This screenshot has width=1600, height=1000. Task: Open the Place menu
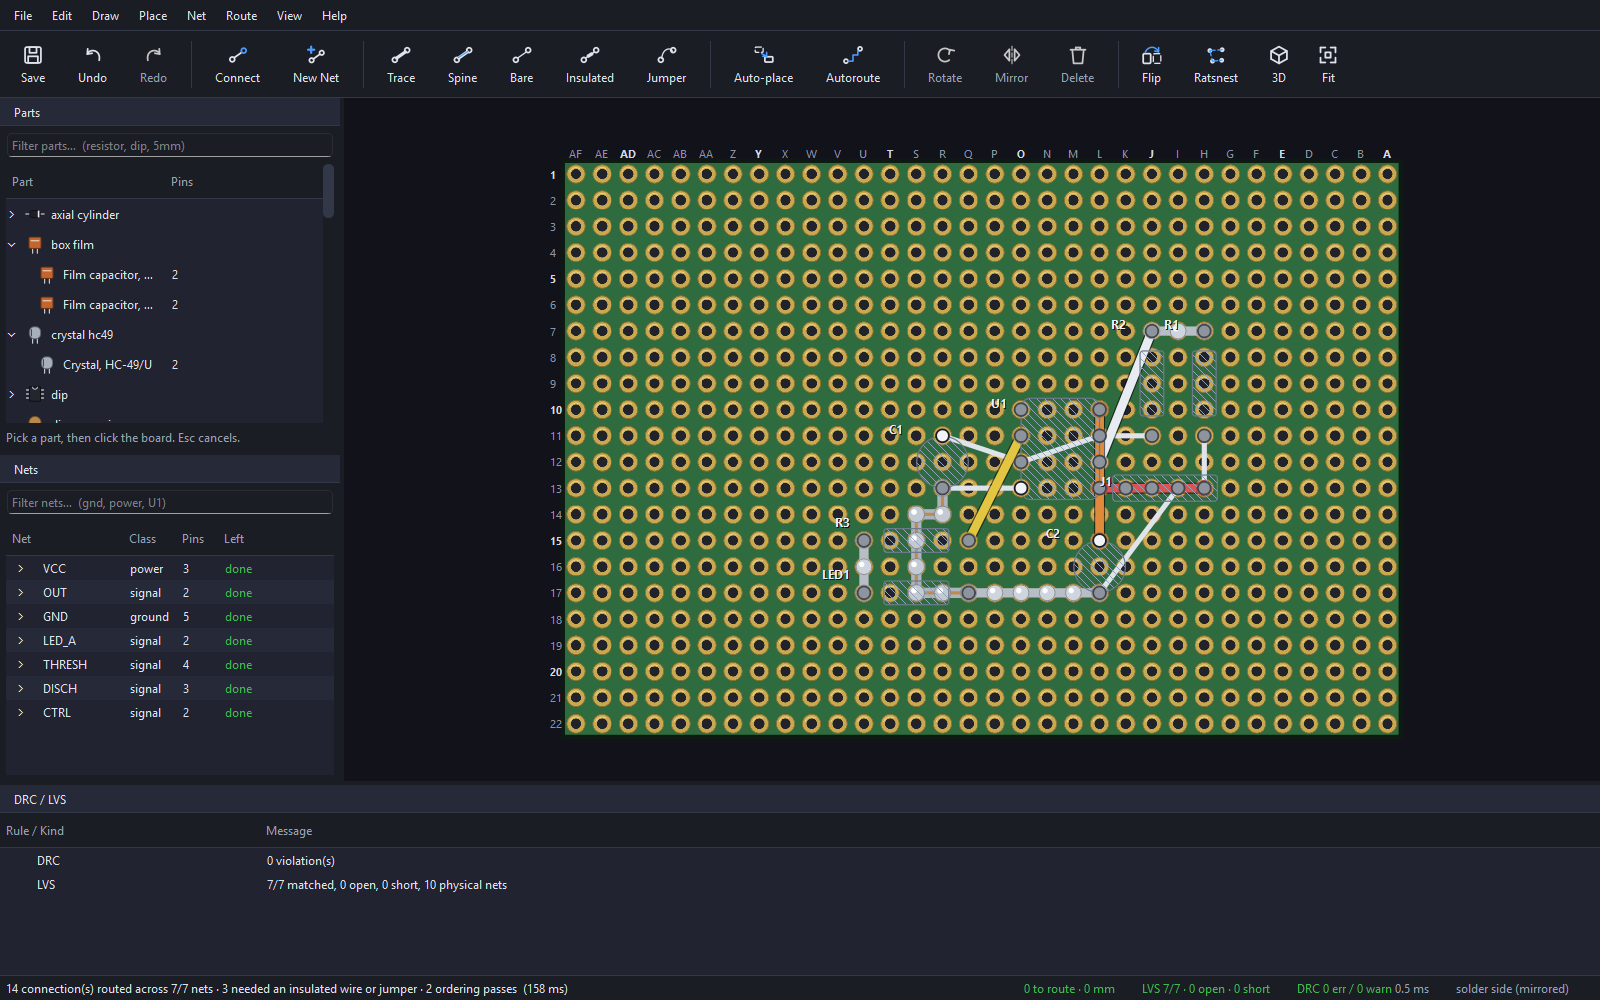[153, 16]
